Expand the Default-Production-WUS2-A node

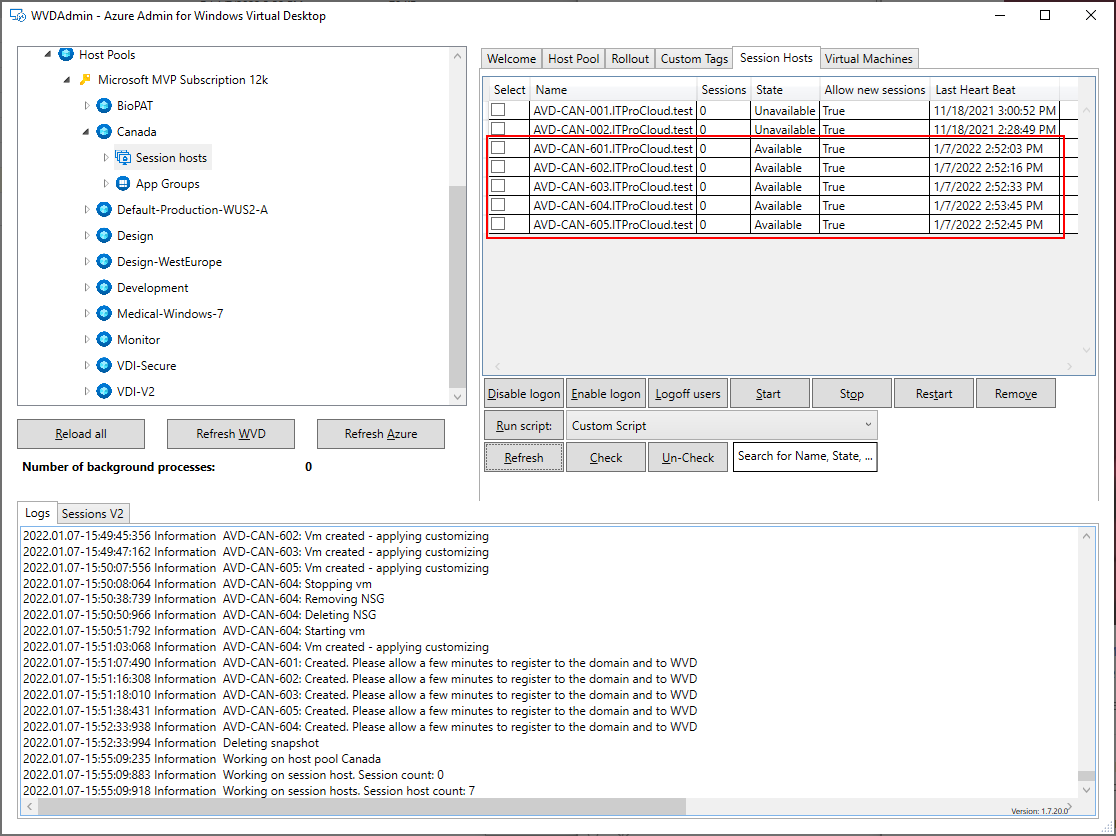pos(87,209)
